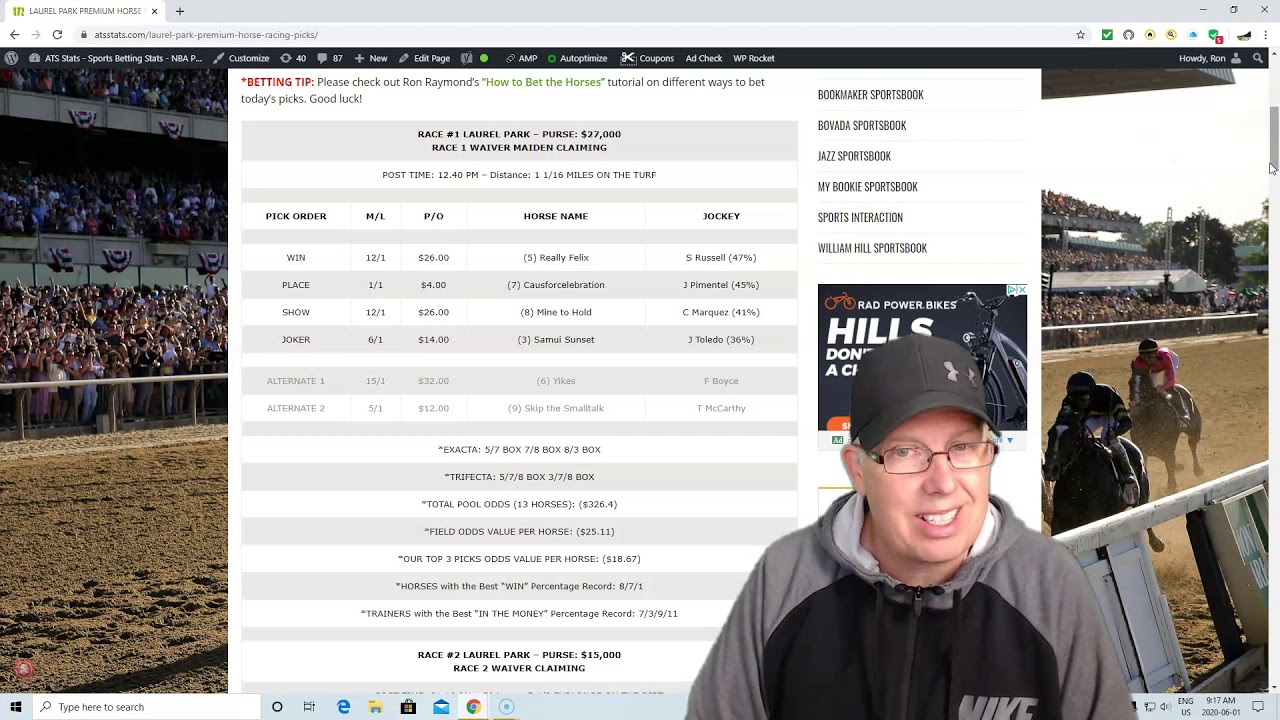
Task: Open the Sports Interaction link
Action: coord(860,218)
